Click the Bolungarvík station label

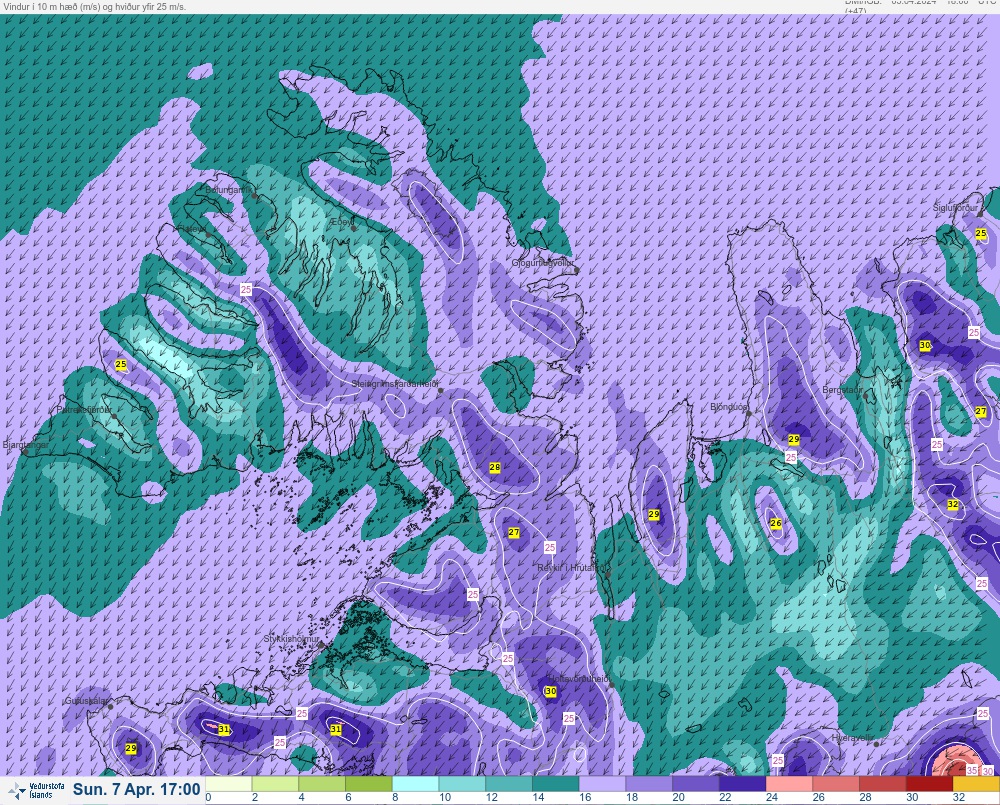coord(229,190)
